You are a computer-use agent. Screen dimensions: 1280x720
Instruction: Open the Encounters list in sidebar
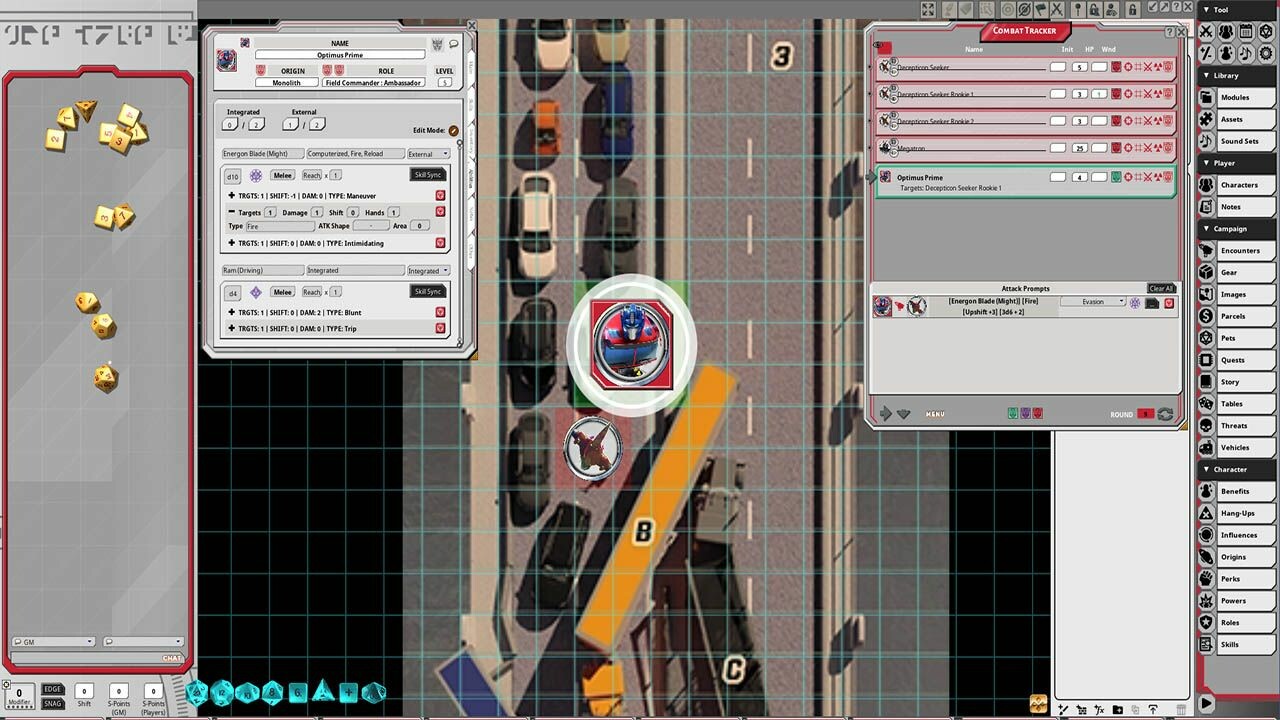(x=1240, y=251)
